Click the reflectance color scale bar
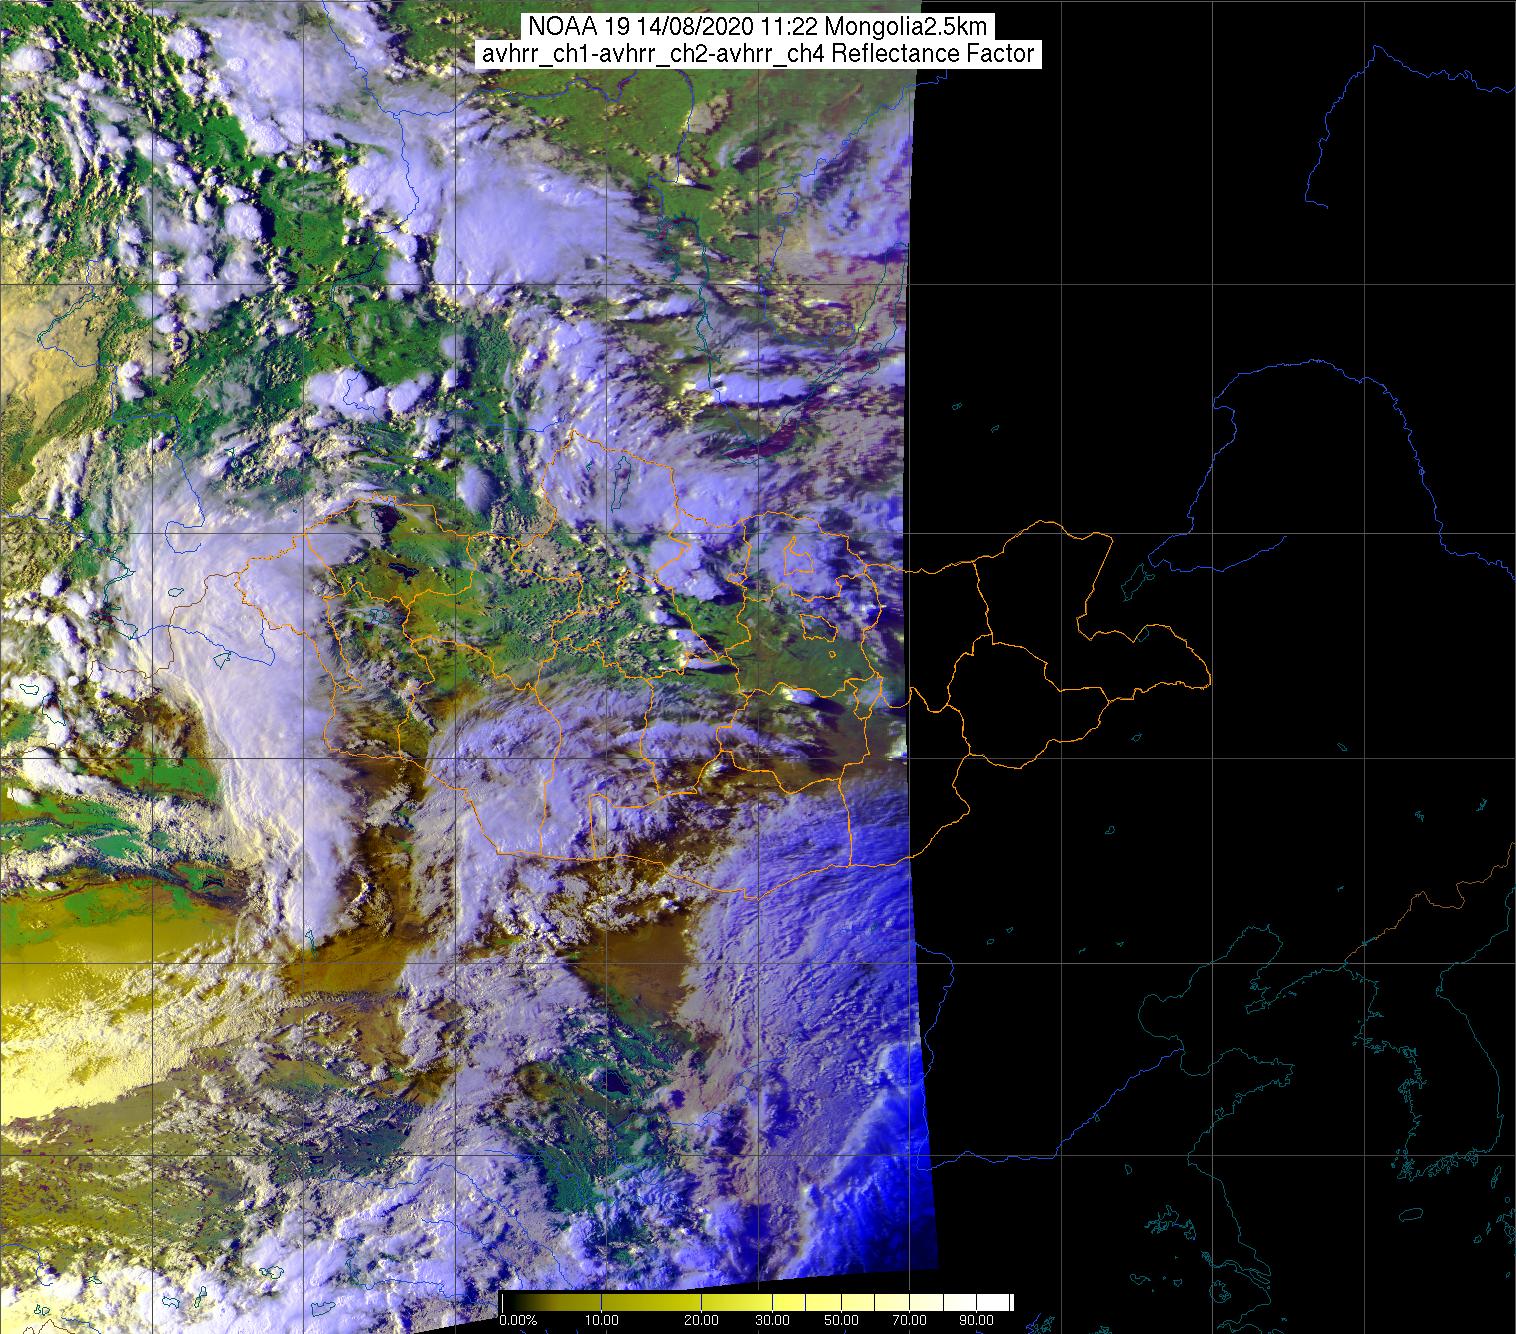This screenshot has width=1516, height=1334. tap(757, 1302)
